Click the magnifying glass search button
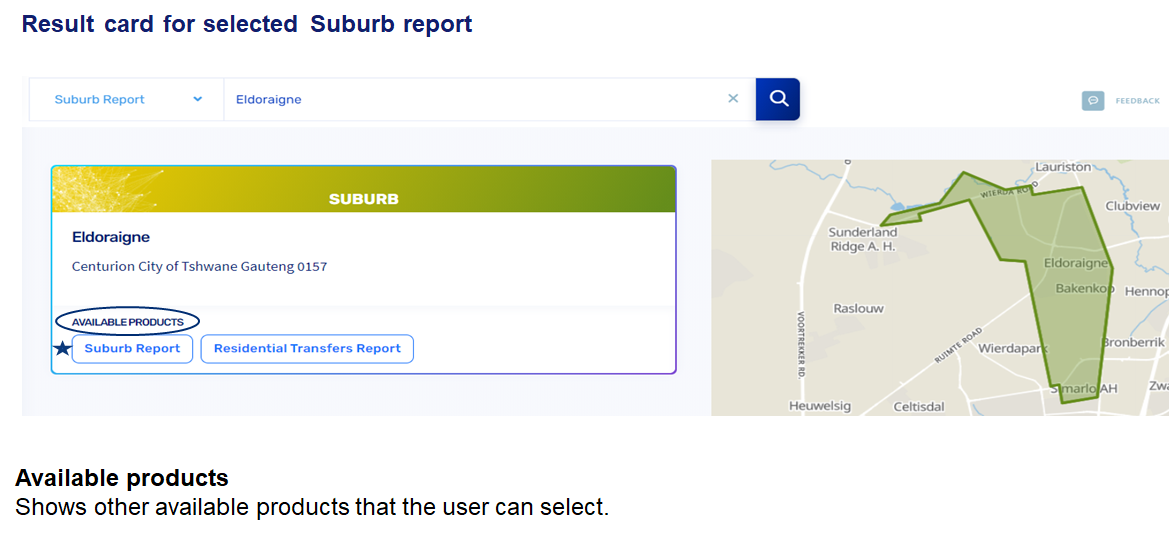The width and height of the screenshot is (1169, 535). tap(778, 99)
